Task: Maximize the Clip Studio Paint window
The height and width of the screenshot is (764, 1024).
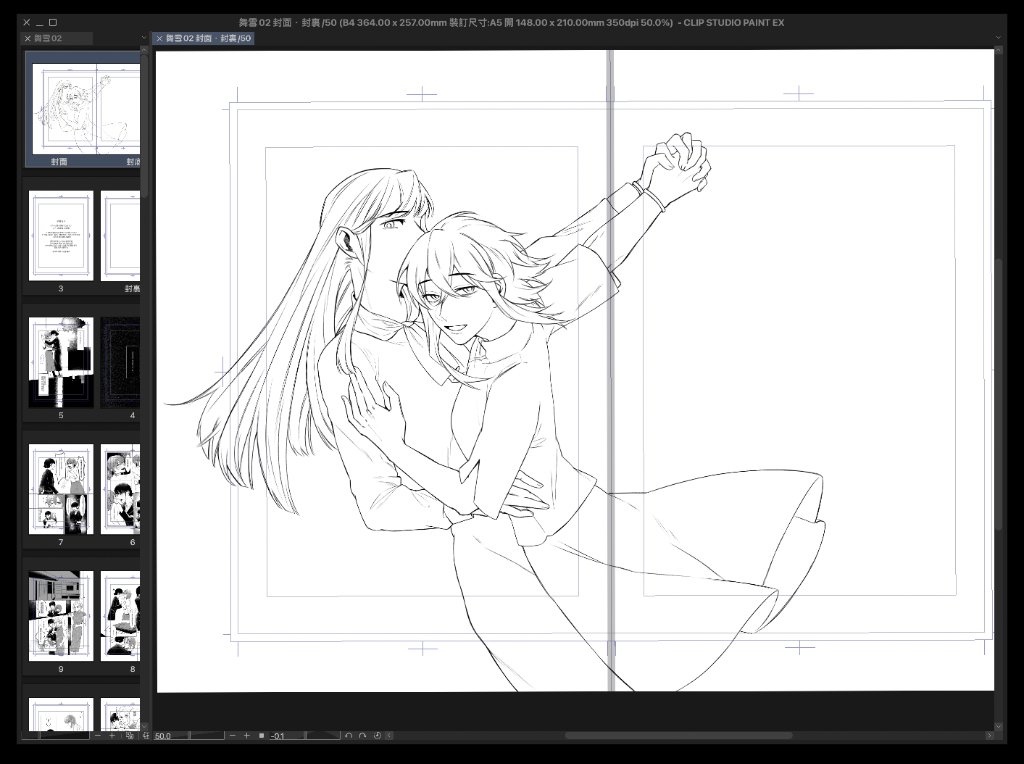Action: (x=53, y=22)
